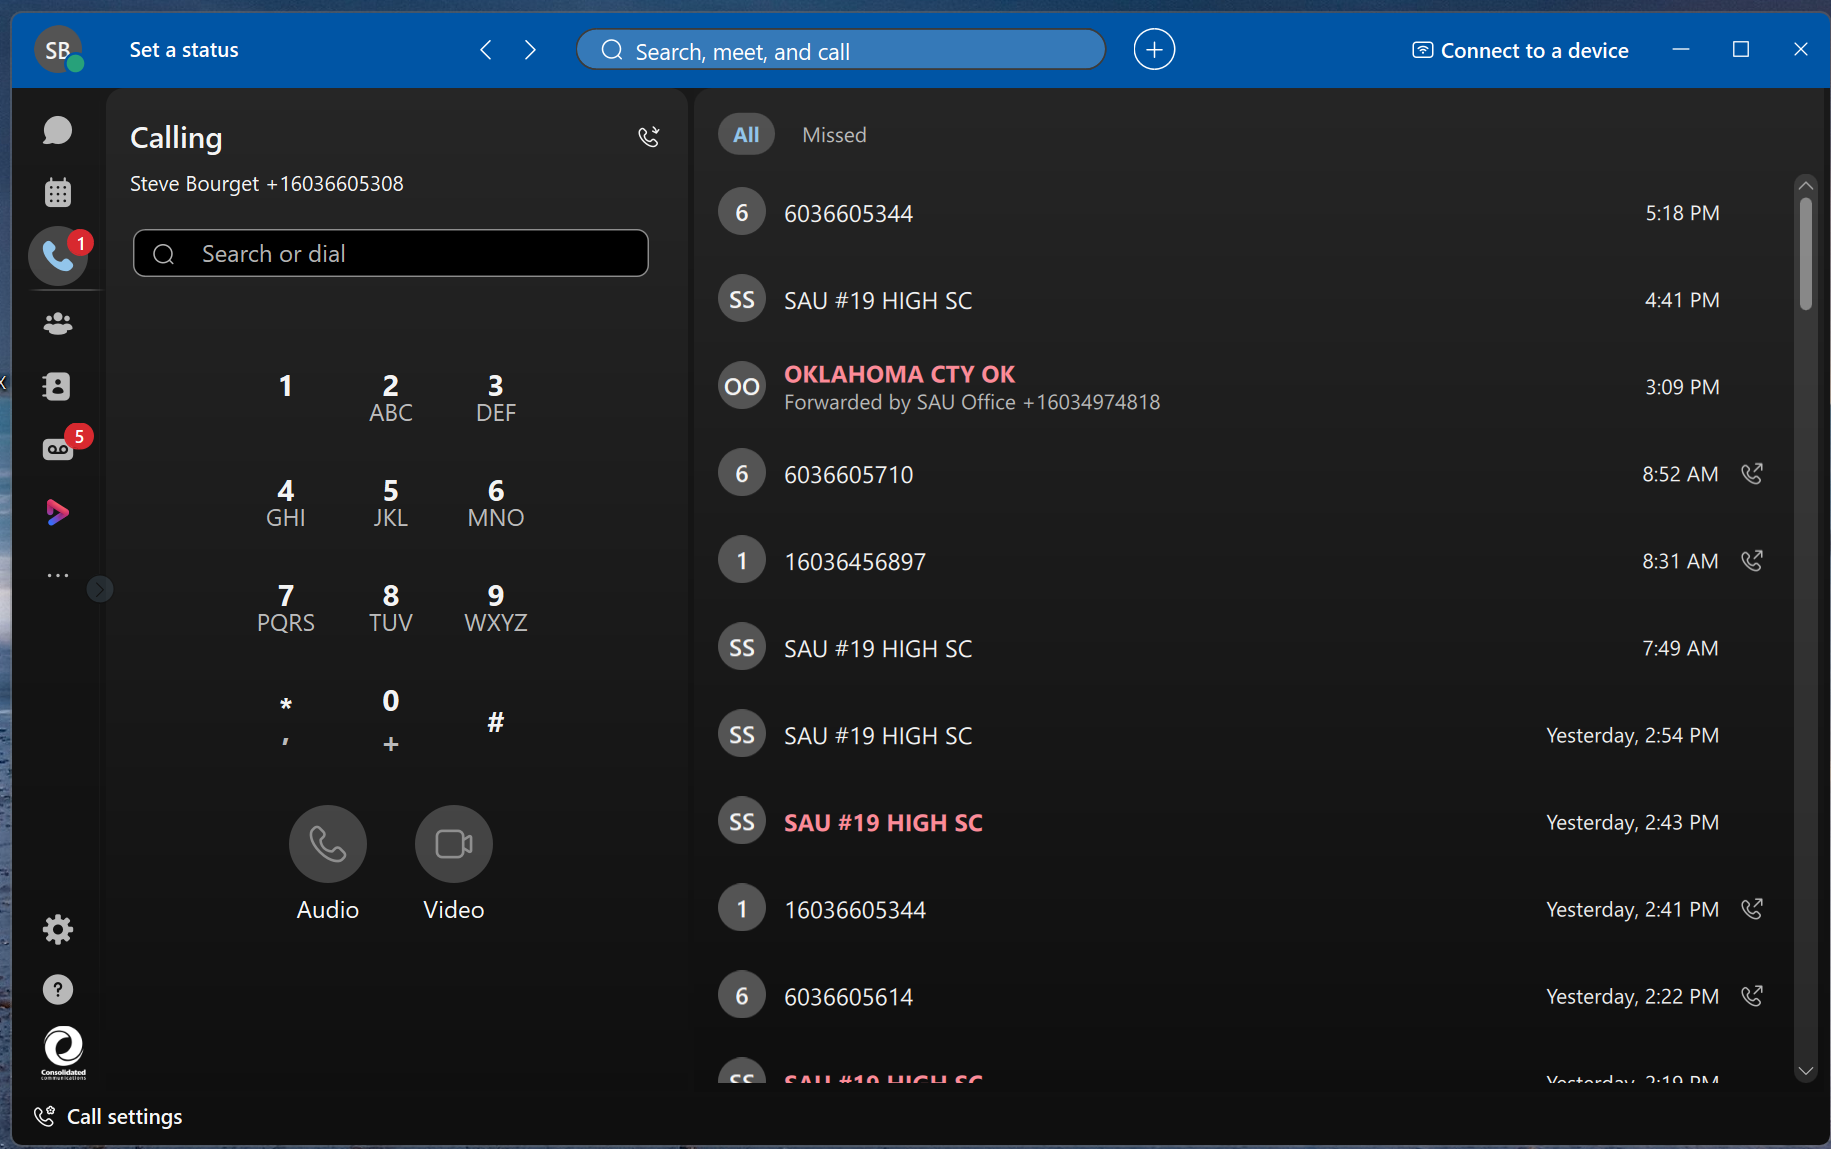Open the Voicemail icon with badge 5
1831x1149 pixels.
58,449
